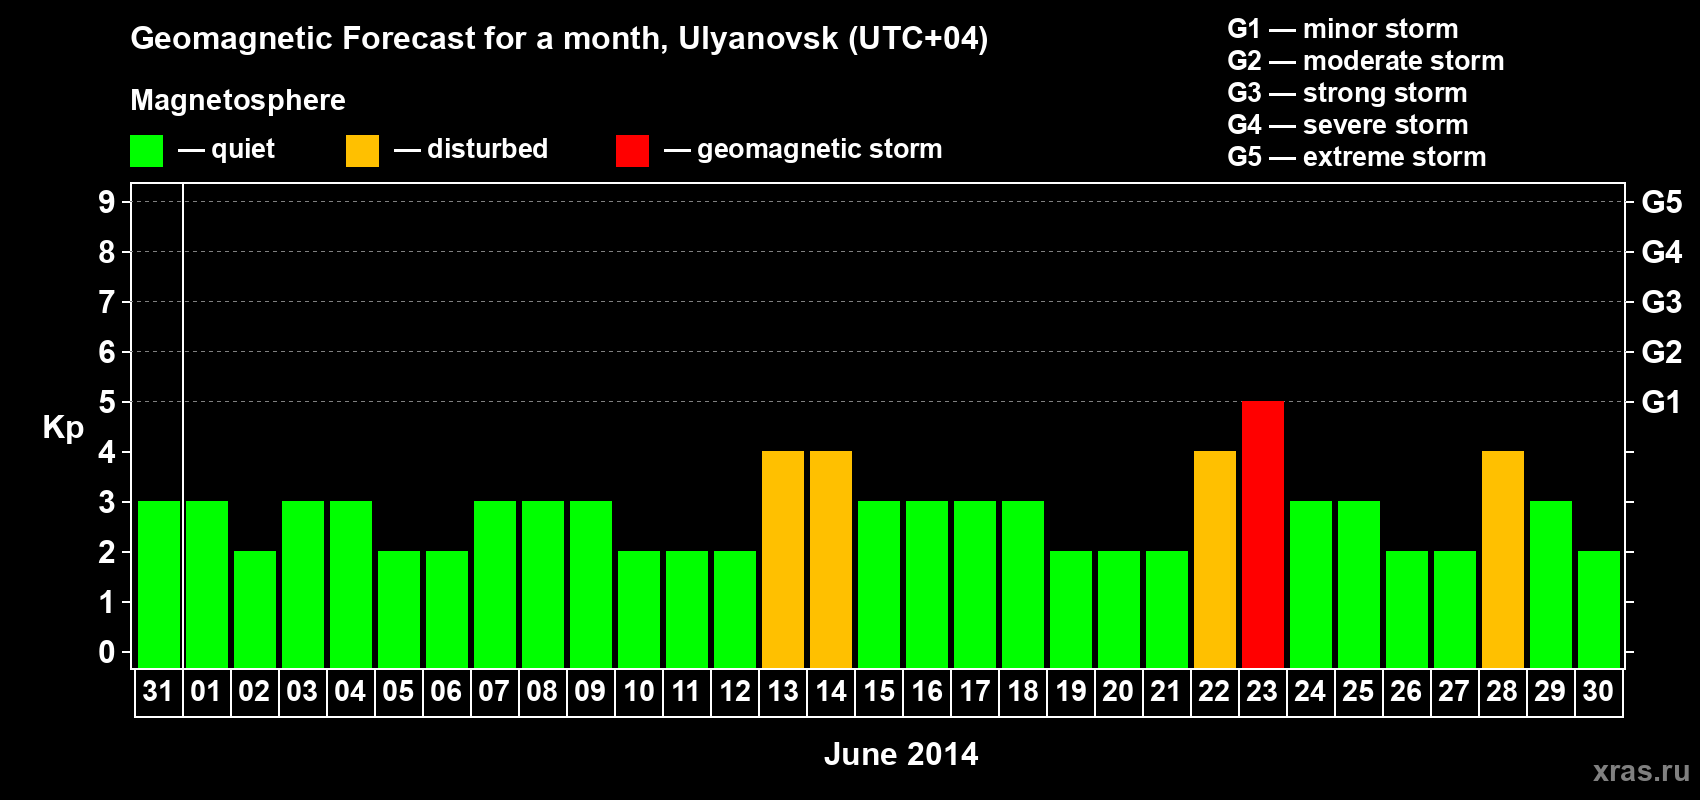Click the green quiet legend swatch
Screen dimensions: 1700x800
146,151
